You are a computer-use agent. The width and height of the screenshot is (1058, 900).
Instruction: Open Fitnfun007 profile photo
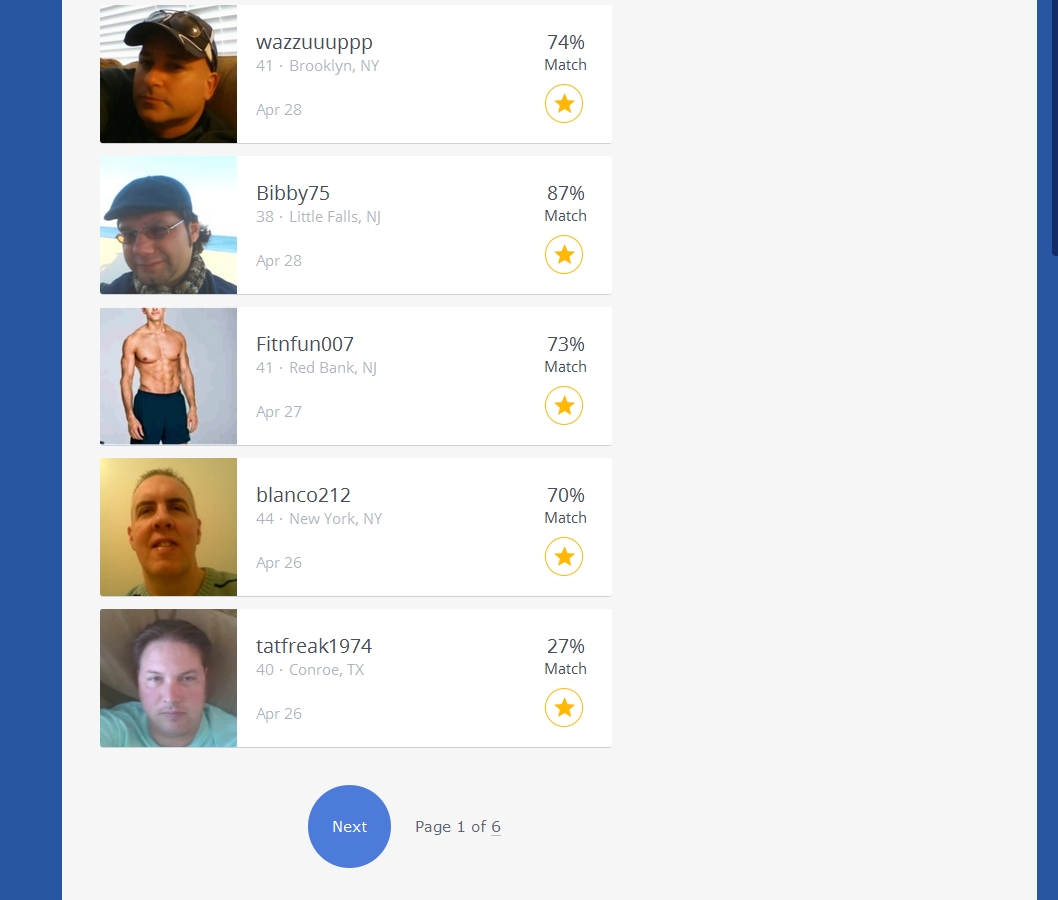(168, 376)
